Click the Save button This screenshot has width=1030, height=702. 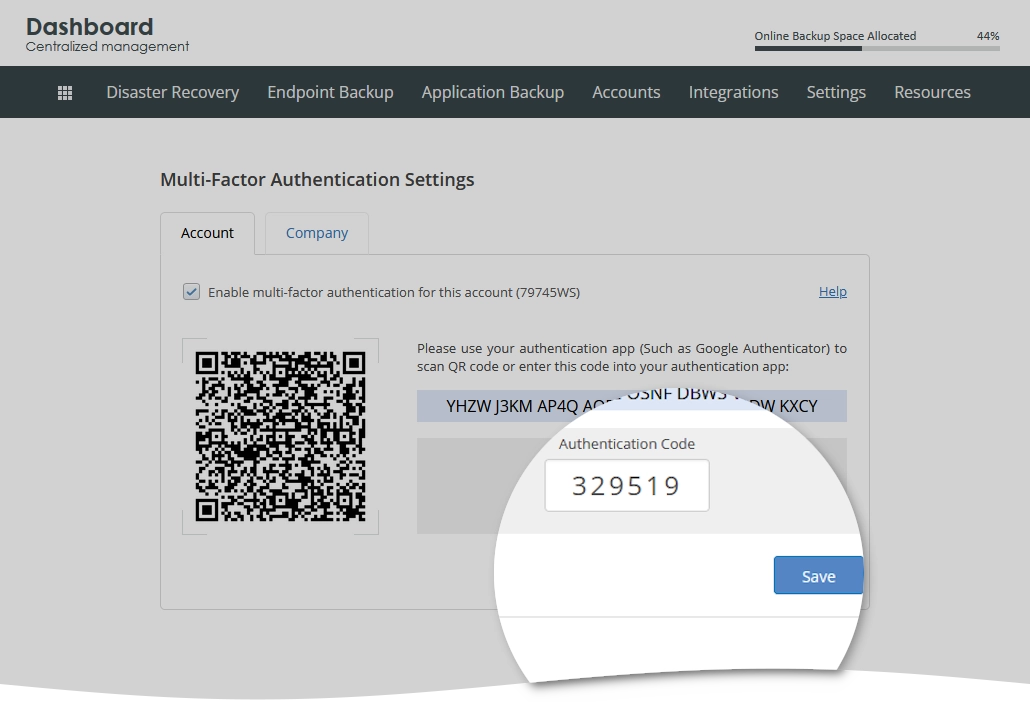tap(818, 576)
